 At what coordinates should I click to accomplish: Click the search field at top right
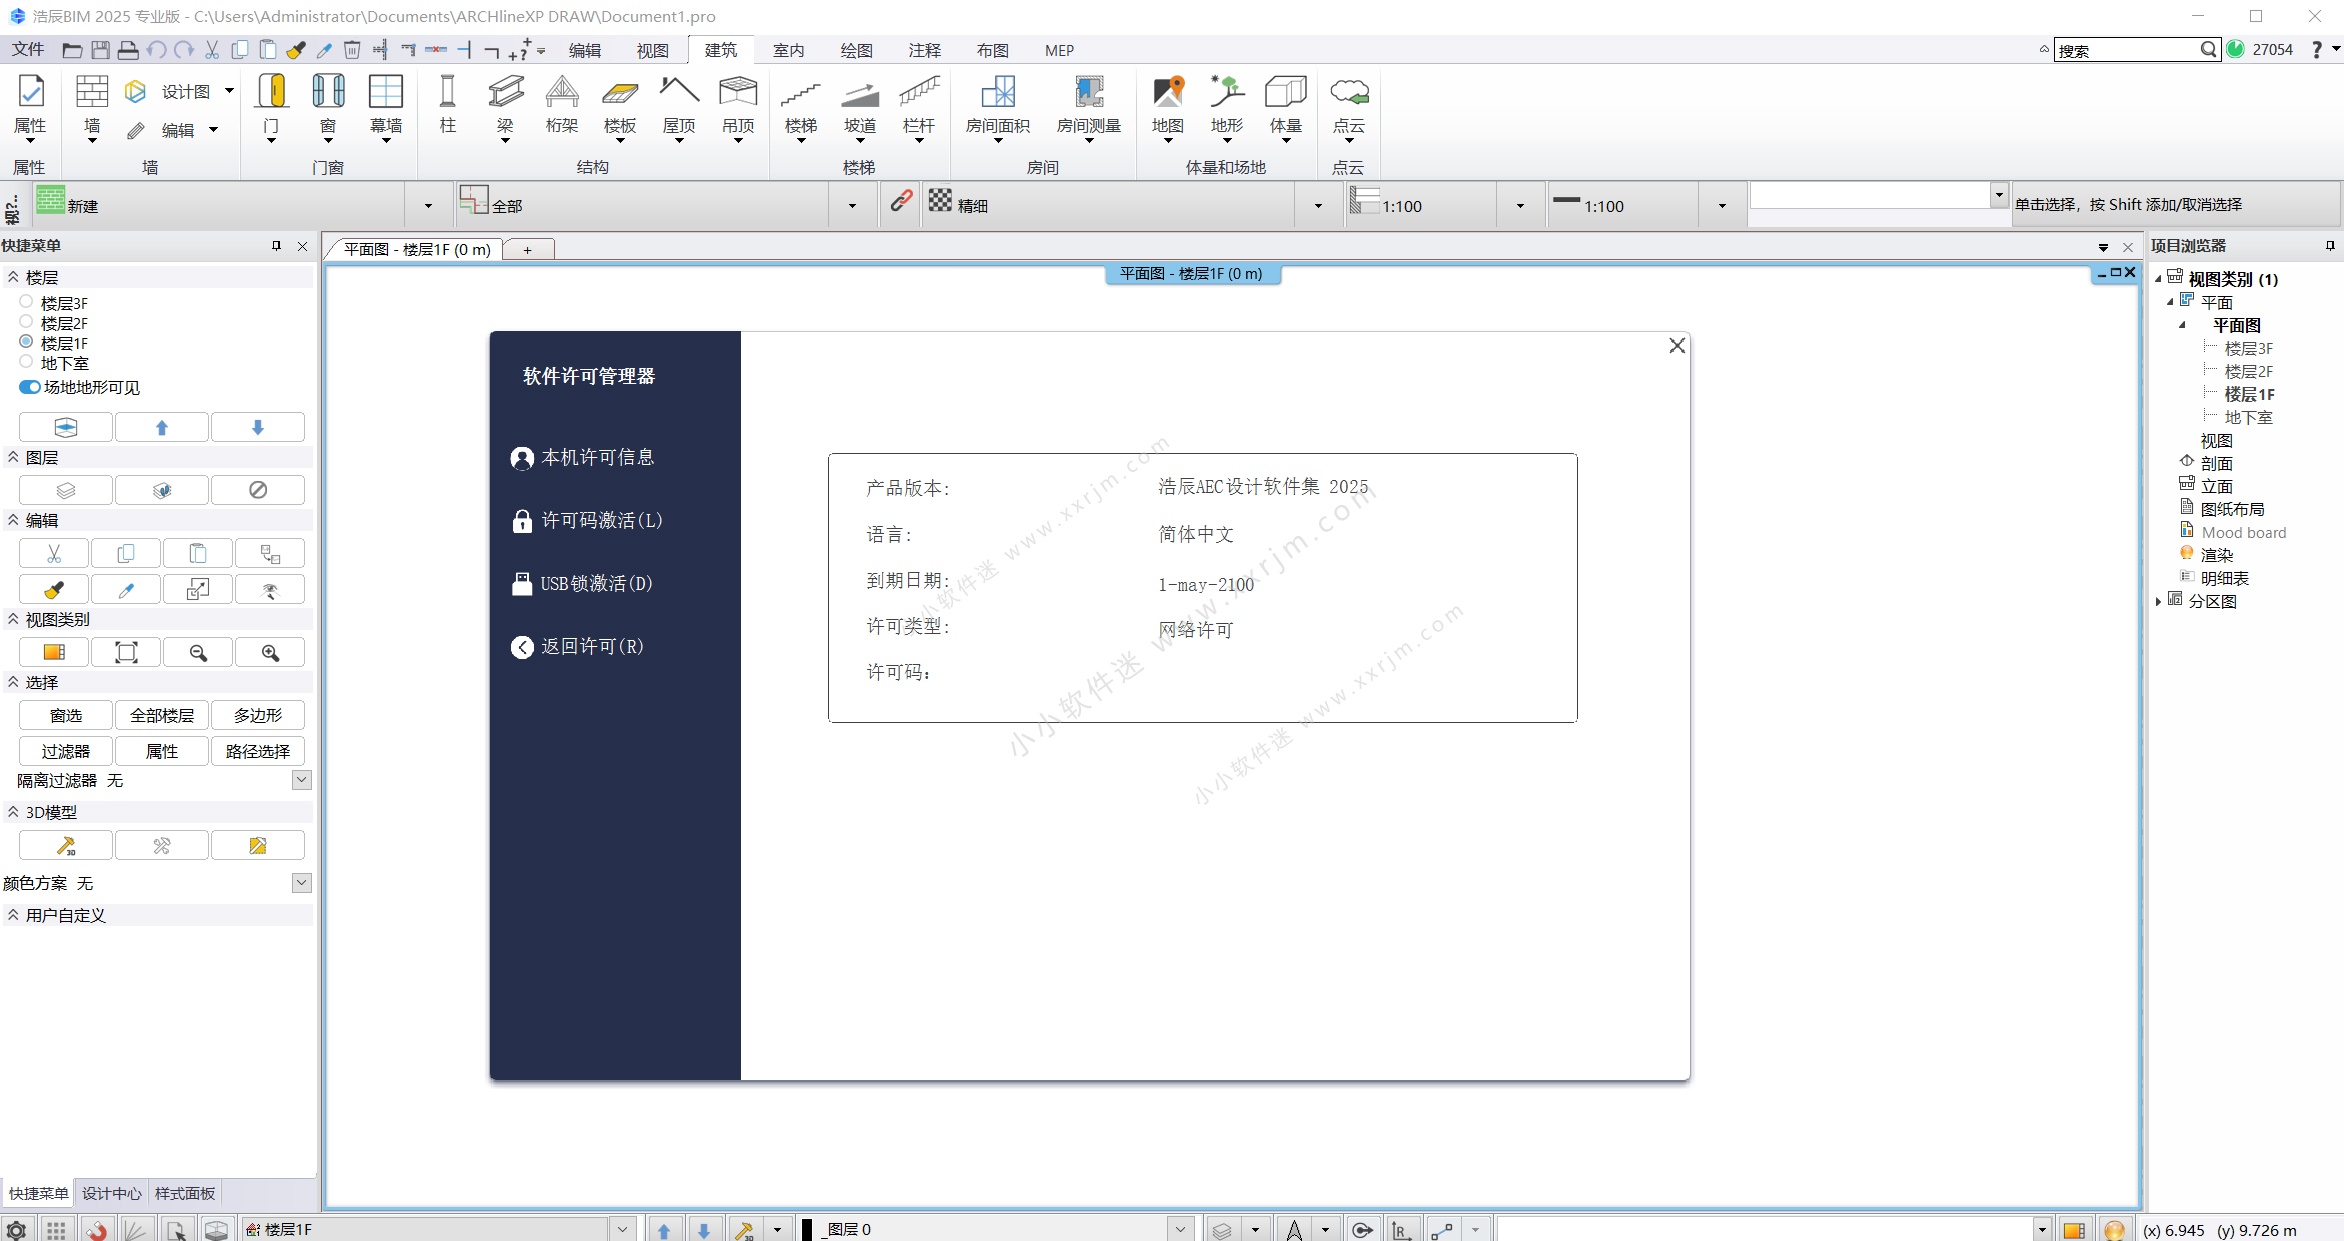click(2130, 49)
